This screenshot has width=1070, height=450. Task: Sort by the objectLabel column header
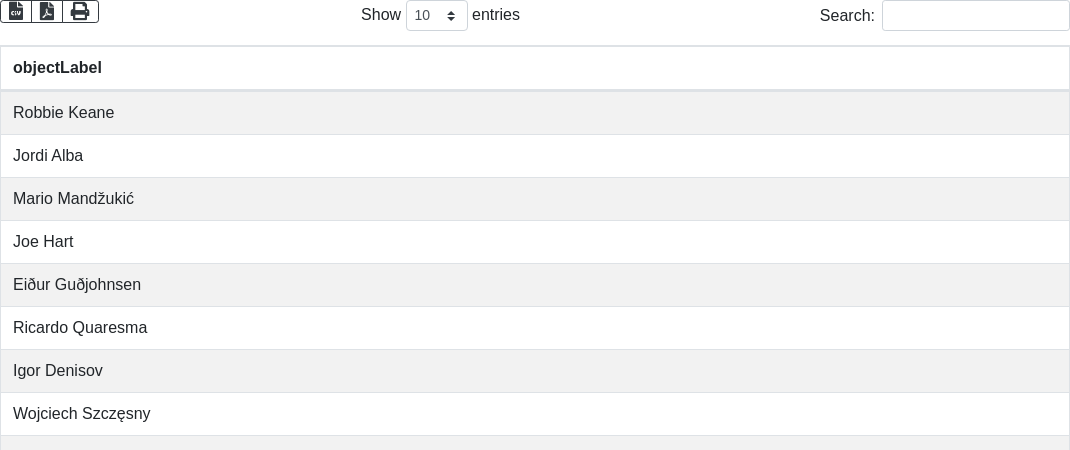[x=57, y=68]
